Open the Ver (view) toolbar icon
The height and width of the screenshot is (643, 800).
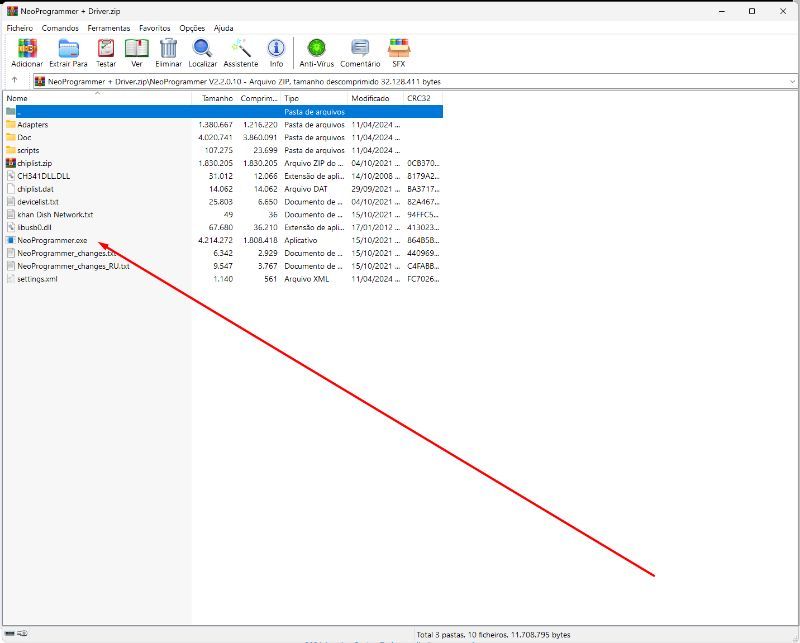click(137, 48)
